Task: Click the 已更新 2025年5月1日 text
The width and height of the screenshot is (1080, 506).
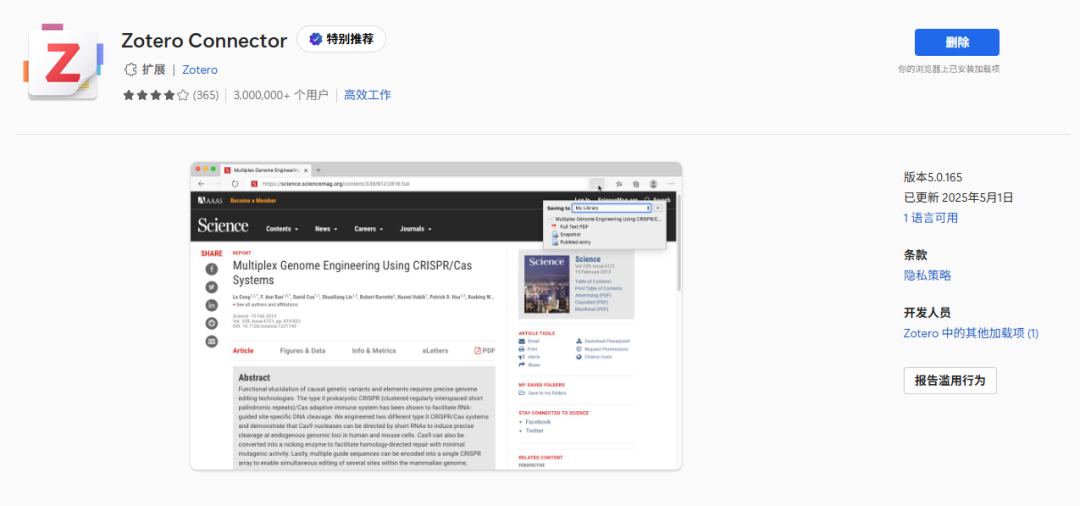Action: pyautogui.click(x=958, y=198)
